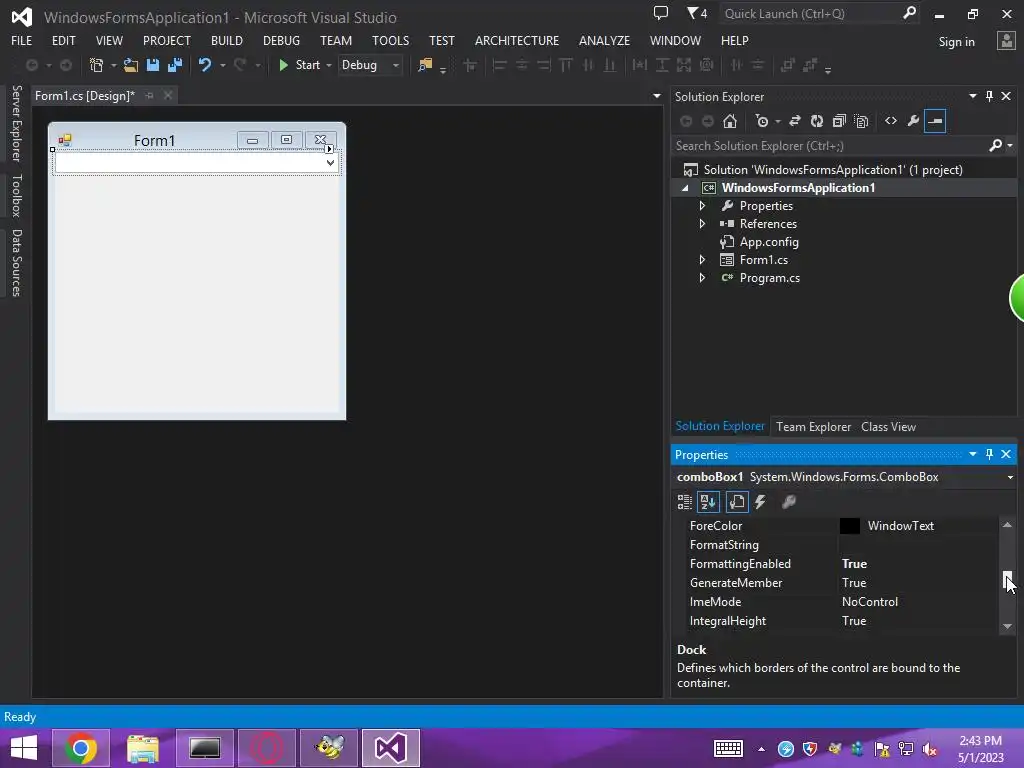The width and height of the screenshot is (1024, 768).
Task: Open the combo box dropdown arrow on Form1
Action: click(x=330, y=163)
